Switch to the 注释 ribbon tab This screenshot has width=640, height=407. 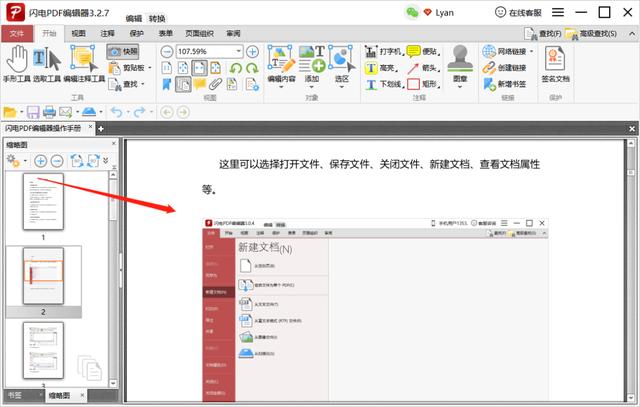point(107,34)
